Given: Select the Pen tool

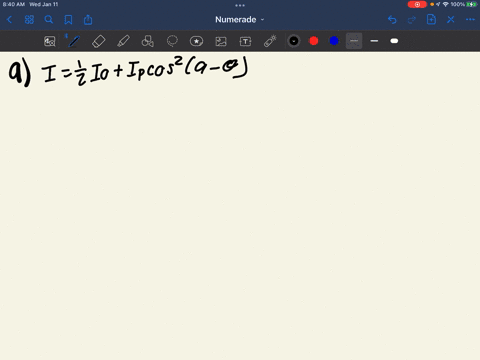Looking at the screenshot, I should pos(74,41).
